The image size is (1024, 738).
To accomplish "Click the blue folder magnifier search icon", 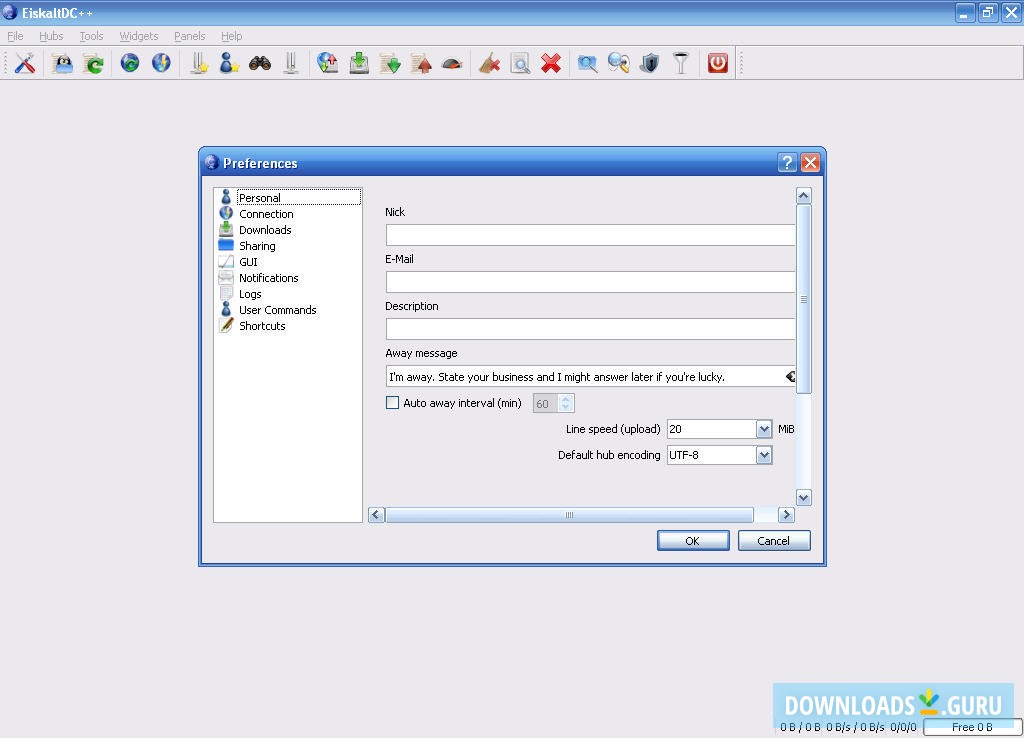I will tap(587, 63).
